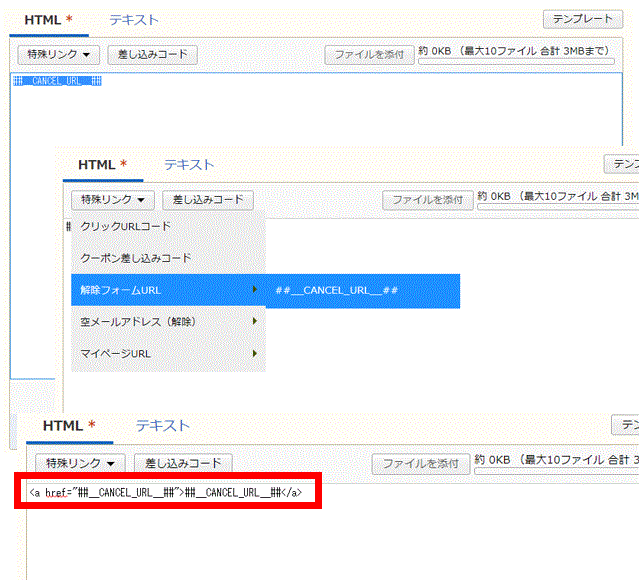Click highlighted CANCEL_URL text in top editor
639x580 pixels.
(x=57, y=81)
